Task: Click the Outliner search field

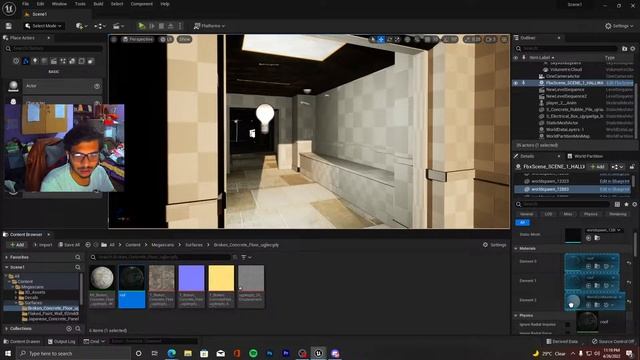Action: (x=567, y=49)
